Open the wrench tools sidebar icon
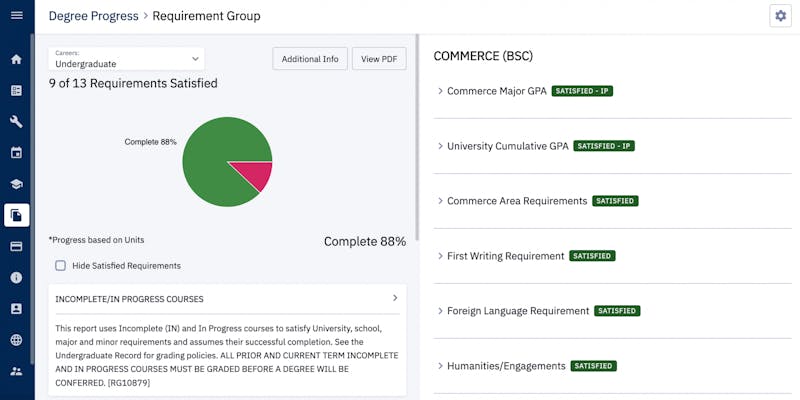Image resolution: width=800 pixels, height=400 pixels. (x=16, y=122)
